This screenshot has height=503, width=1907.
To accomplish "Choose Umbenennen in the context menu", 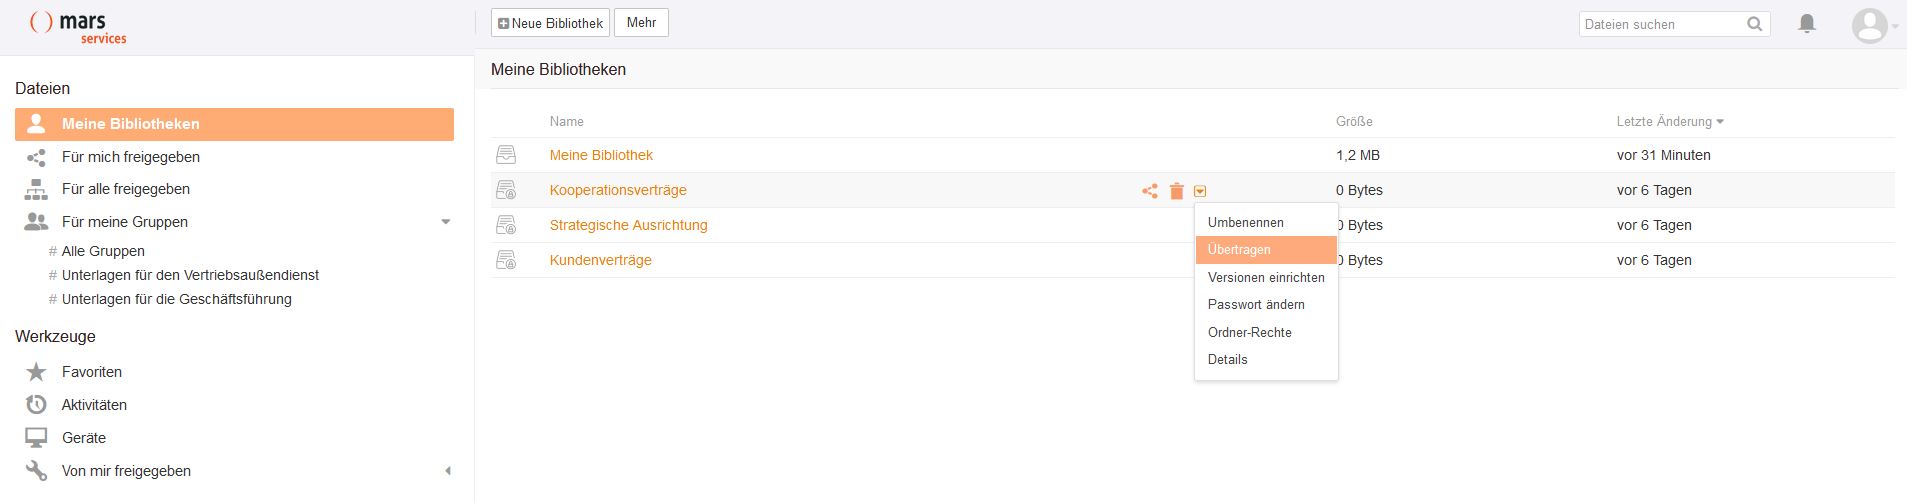I will tap(1245, 223).
